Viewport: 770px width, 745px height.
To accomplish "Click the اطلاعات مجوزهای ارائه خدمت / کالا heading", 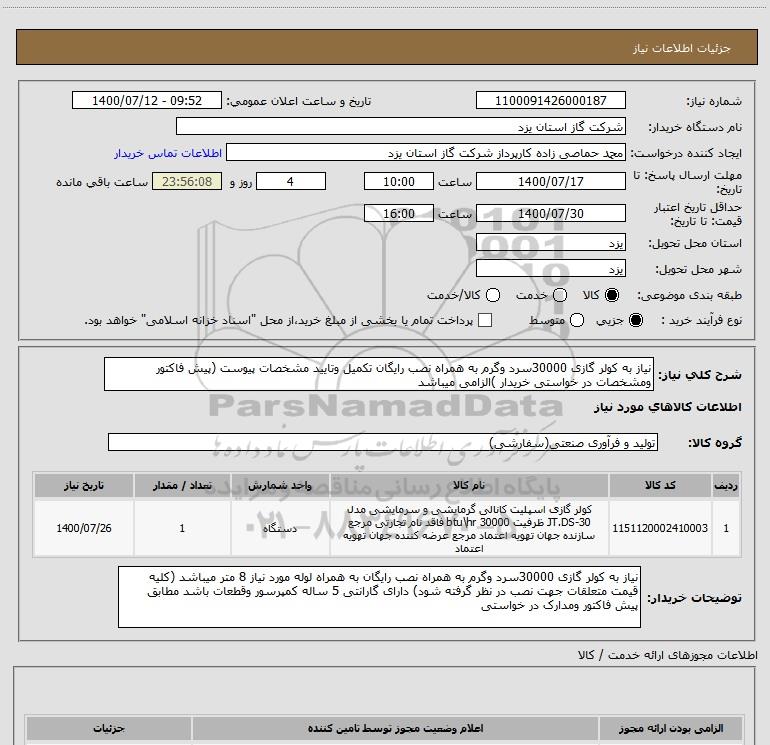I will (667, 655).
